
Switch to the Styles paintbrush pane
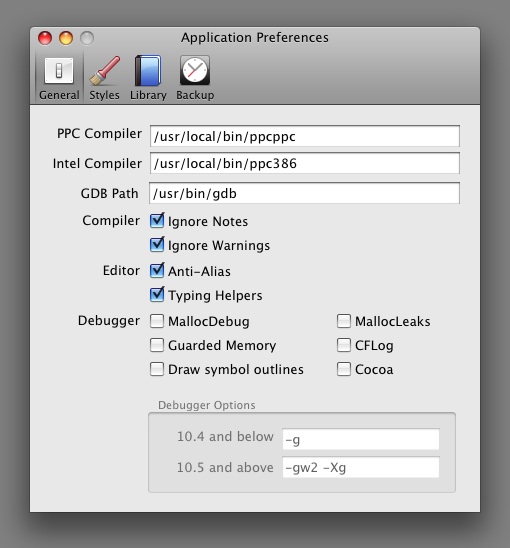point(104,78)
